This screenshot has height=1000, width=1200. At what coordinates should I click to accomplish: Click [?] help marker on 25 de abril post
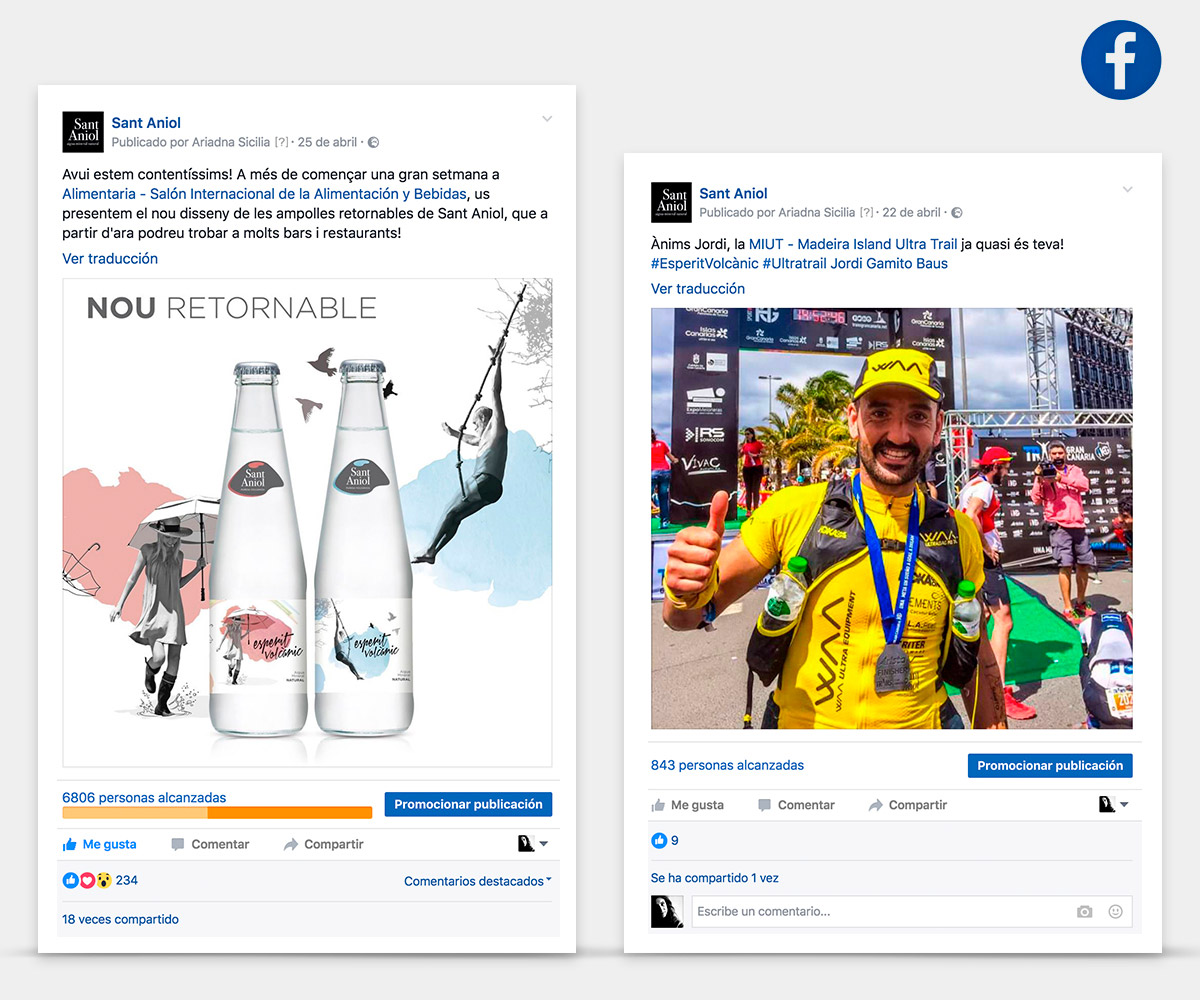click(282, 142)
